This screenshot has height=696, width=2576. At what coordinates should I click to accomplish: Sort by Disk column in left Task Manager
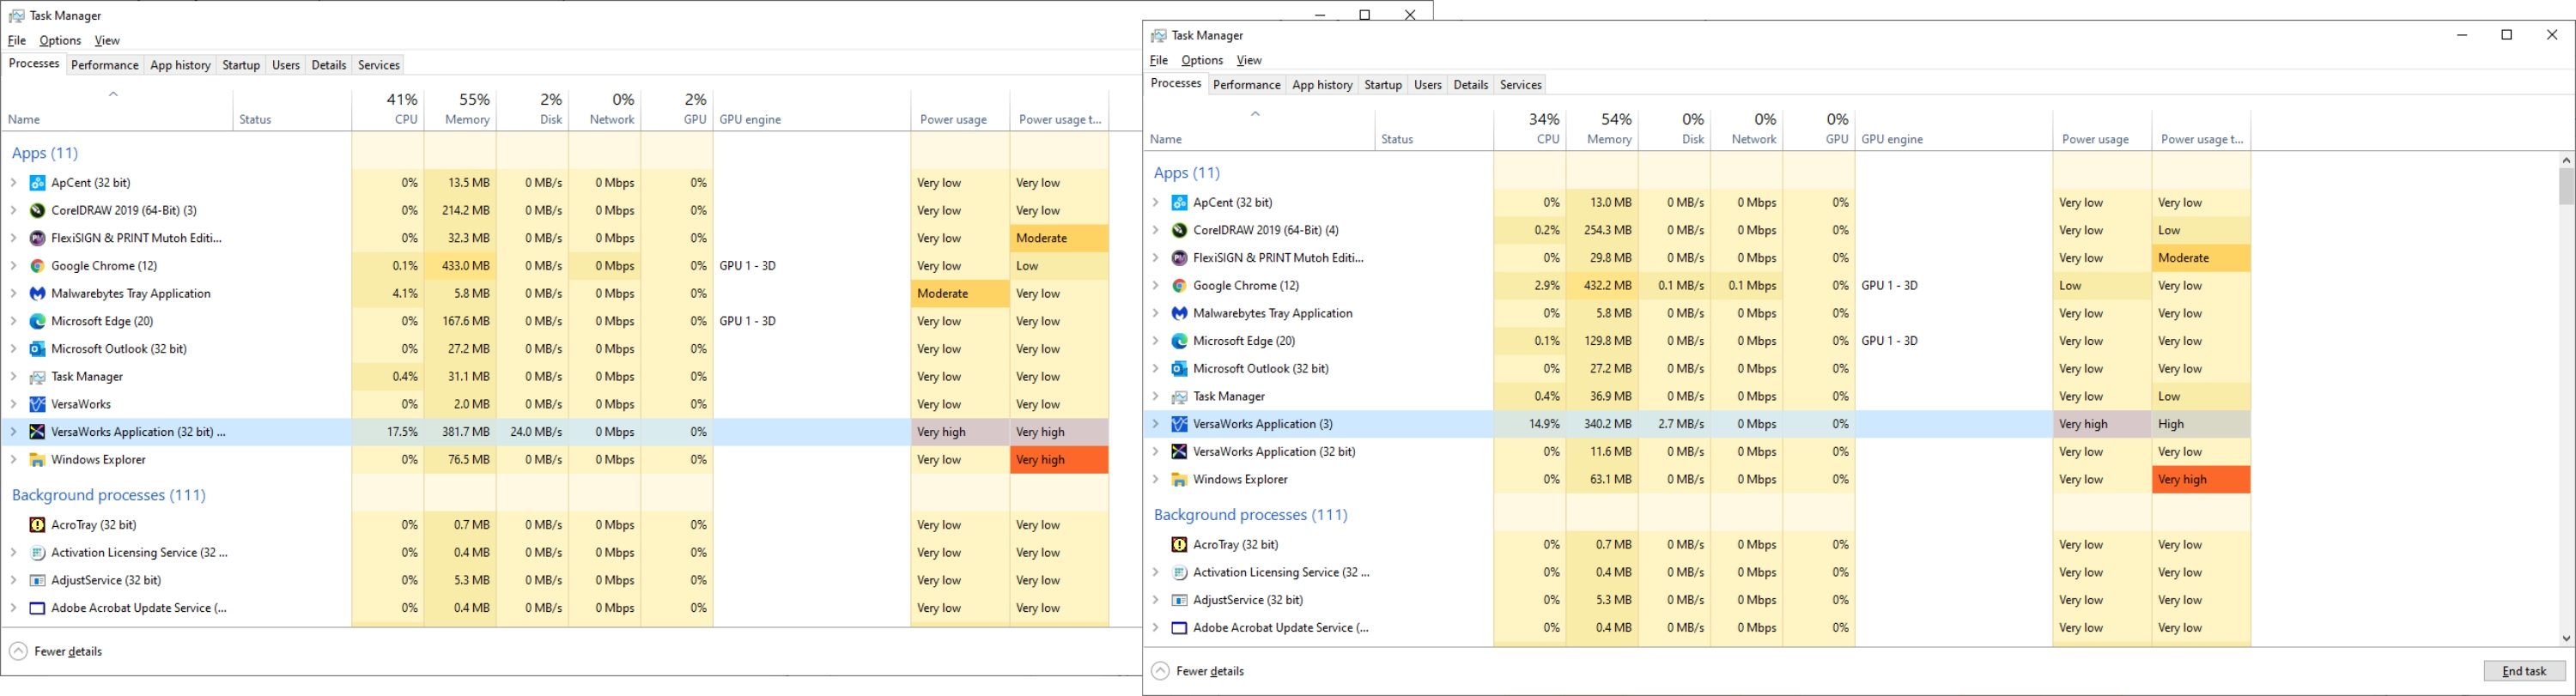tap(533, 109)
